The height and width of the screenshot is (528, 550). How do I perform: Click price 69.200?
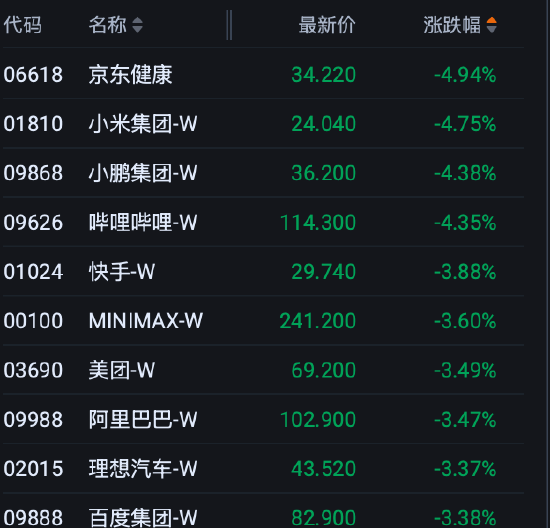point(323,370)
